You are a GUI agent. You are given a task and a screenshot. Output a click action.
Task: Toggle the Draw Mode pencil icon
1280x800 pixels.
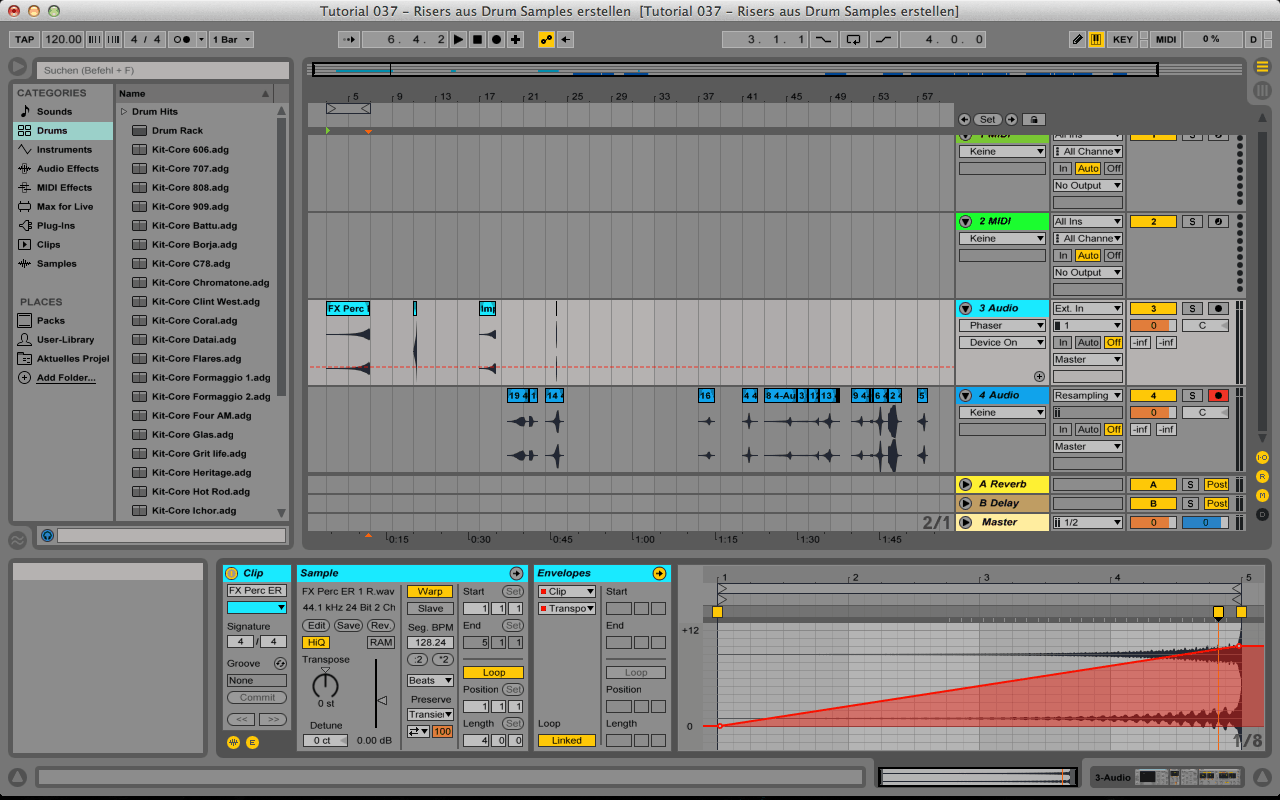1077,40
